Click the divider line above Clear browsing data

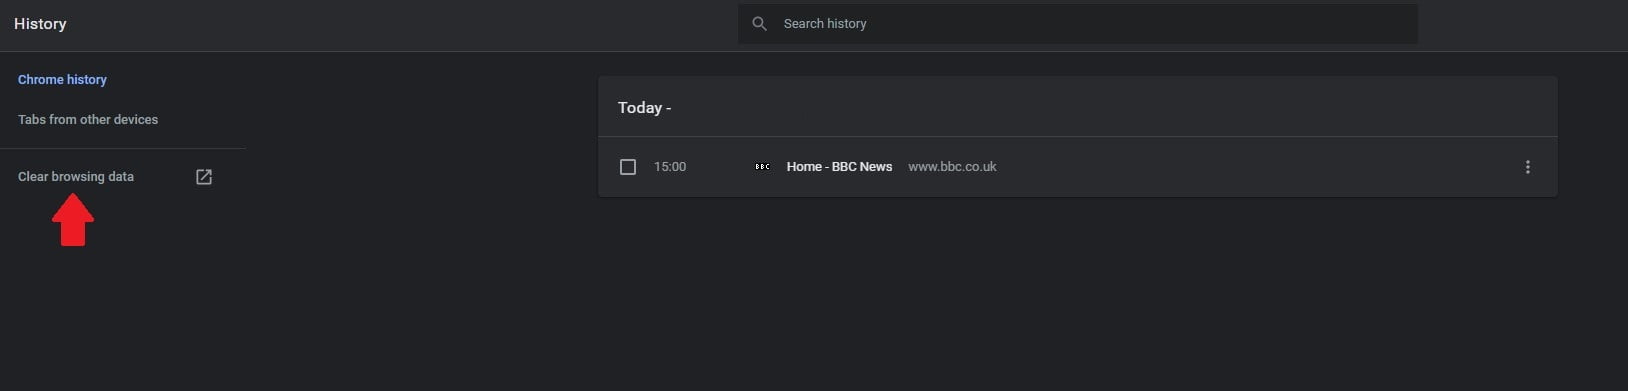pyautogui.click(x=123, y=148)
